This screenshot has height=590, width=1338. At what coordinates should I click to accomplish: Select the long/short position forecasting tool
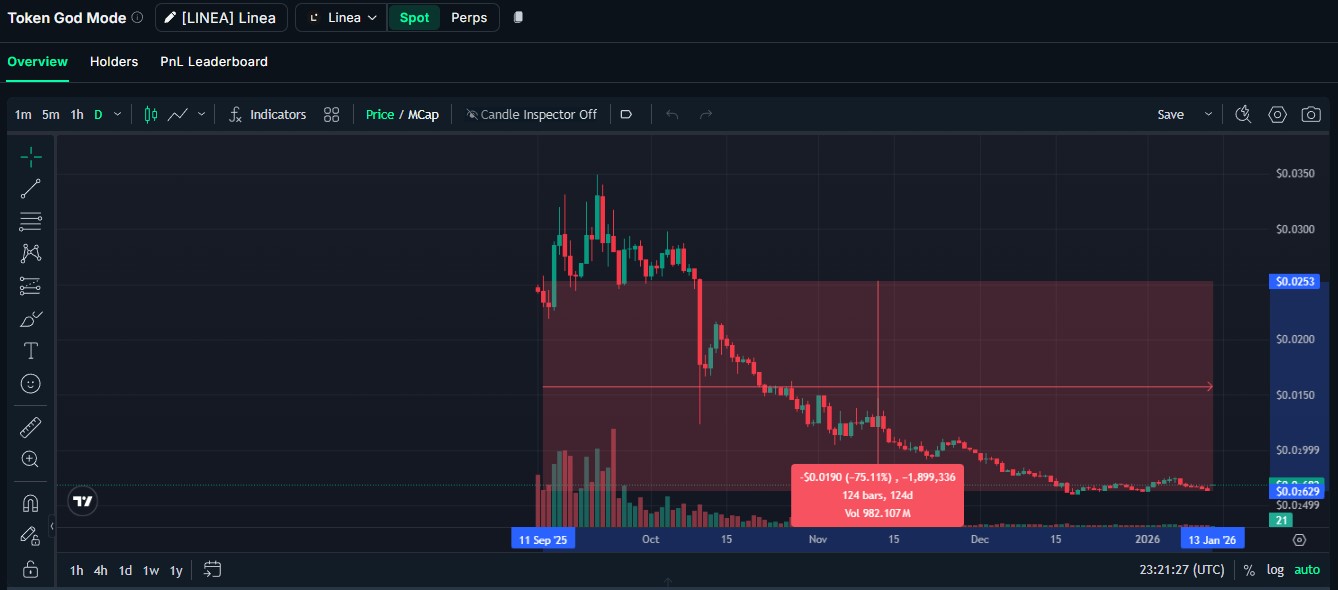click(31, 286)
